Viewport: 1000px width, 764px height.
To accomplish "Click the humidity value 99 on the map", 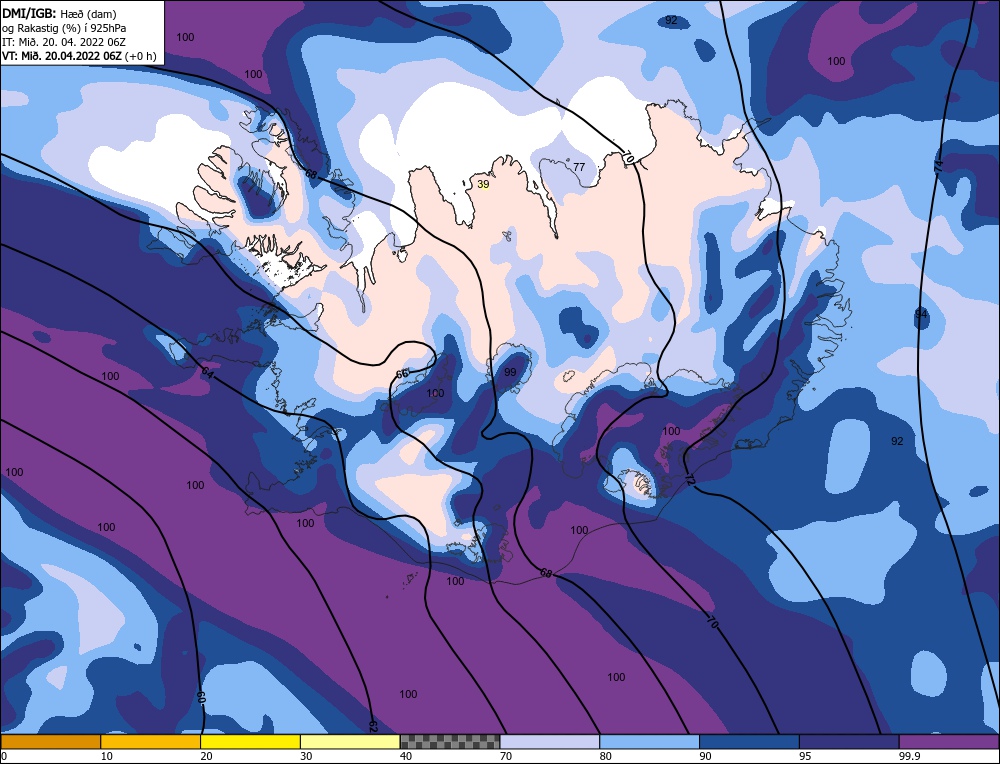I will pos(510,372).
